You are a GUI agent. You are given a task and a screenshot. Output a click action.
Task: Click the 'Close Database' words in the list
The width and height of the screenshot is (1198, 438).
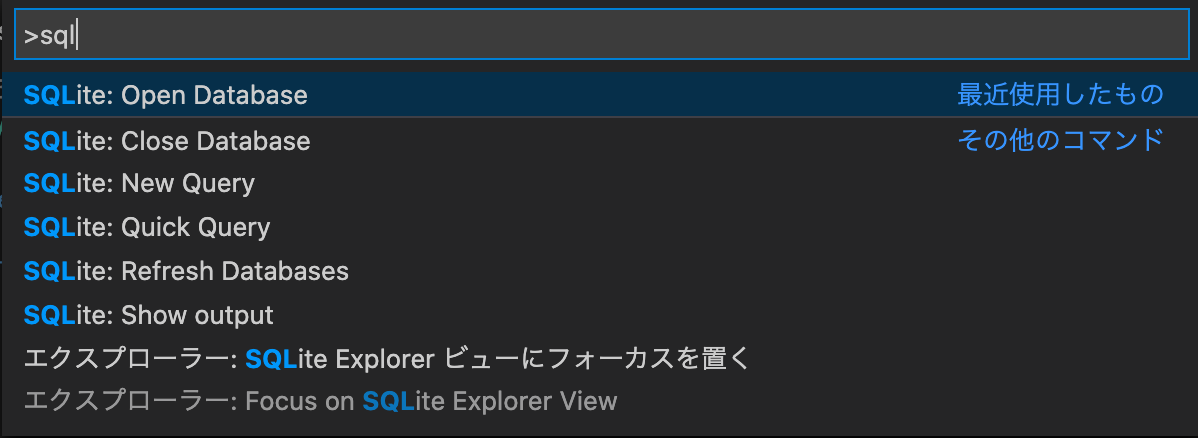215,141
